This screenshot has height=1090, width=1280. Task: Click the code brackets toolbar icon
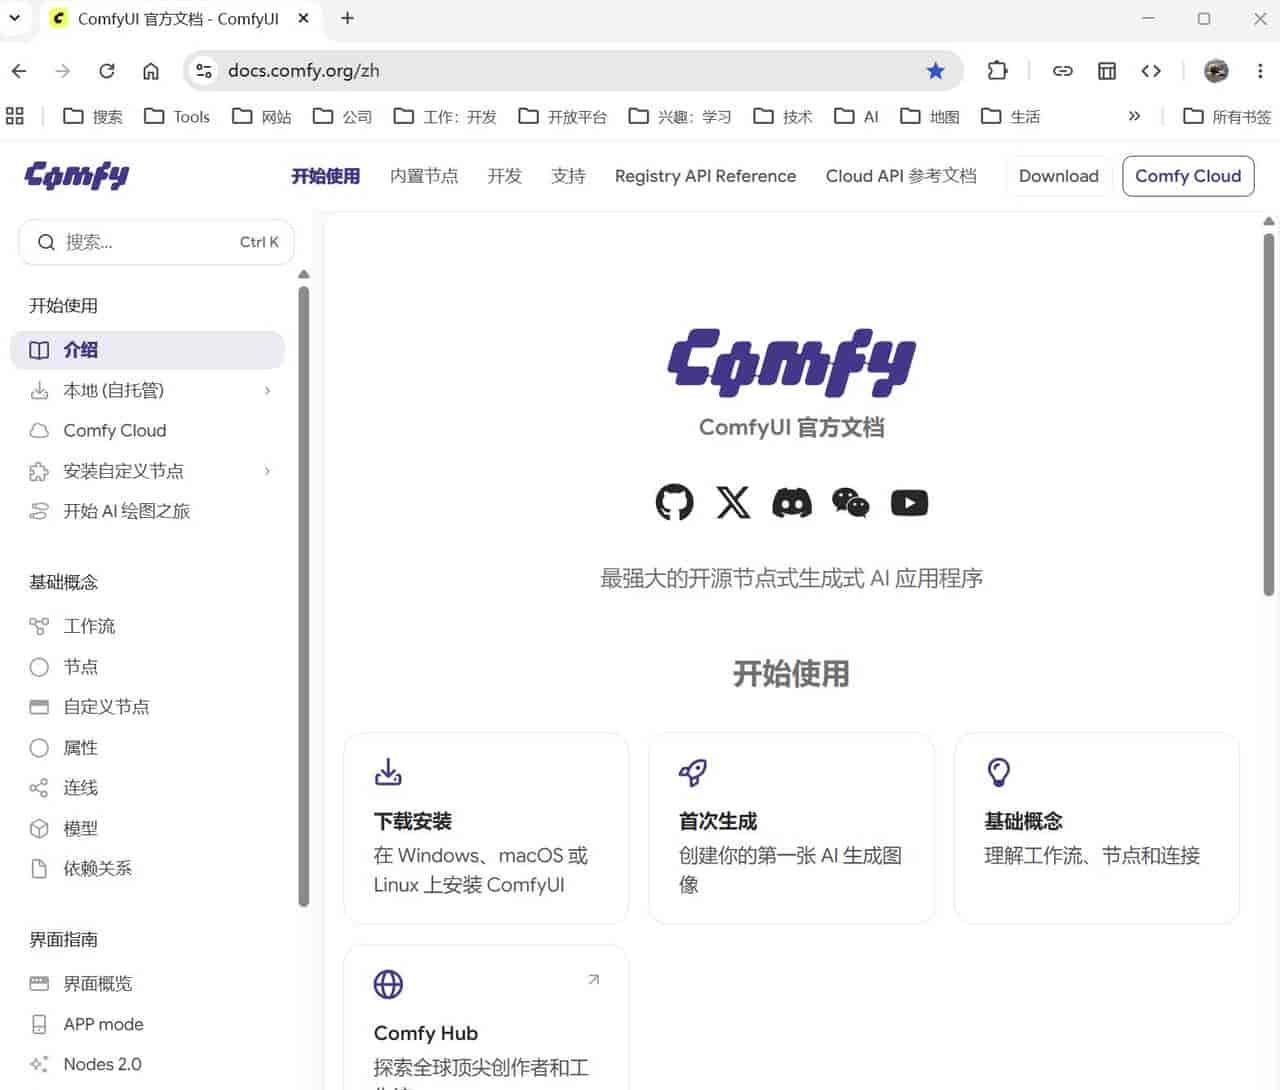pos(1151,71)
